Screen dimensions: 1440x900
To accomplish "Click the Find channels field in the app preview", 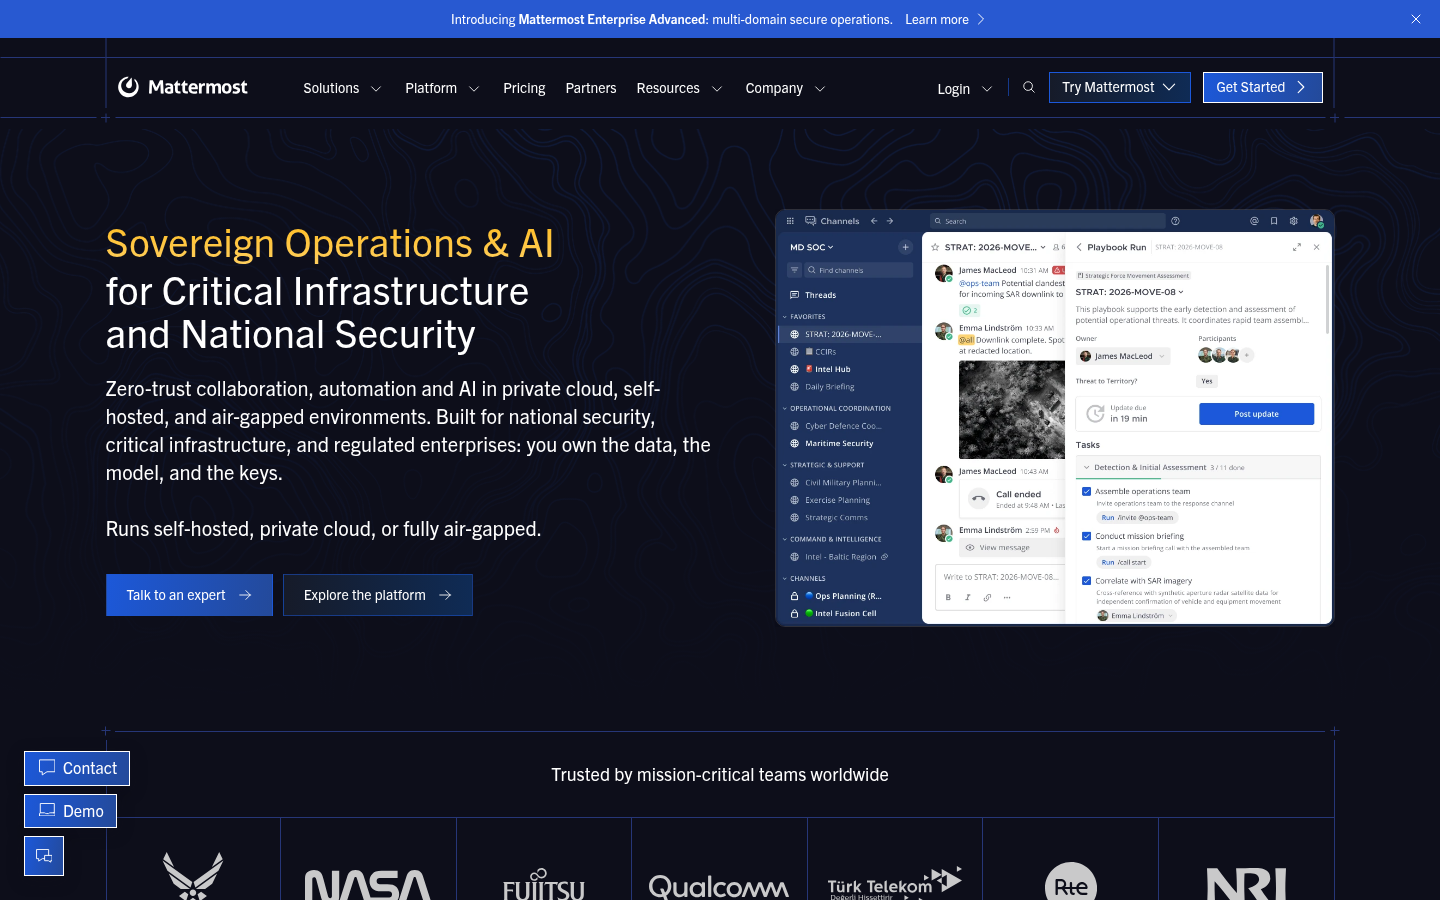I will 858,270.
